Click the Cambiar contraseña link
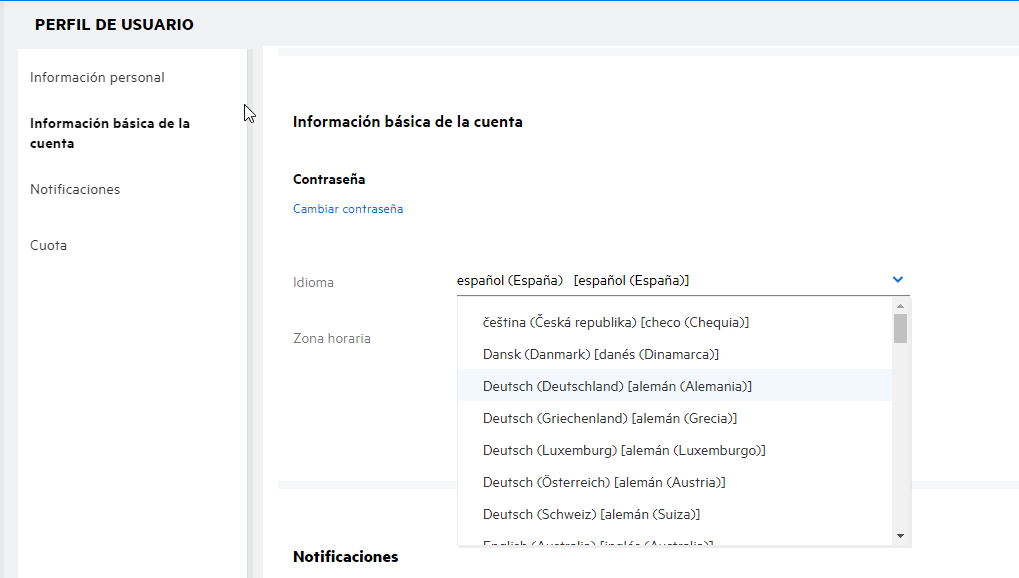Viewport: 1019px width, 578px height. [x=348, y=209]
